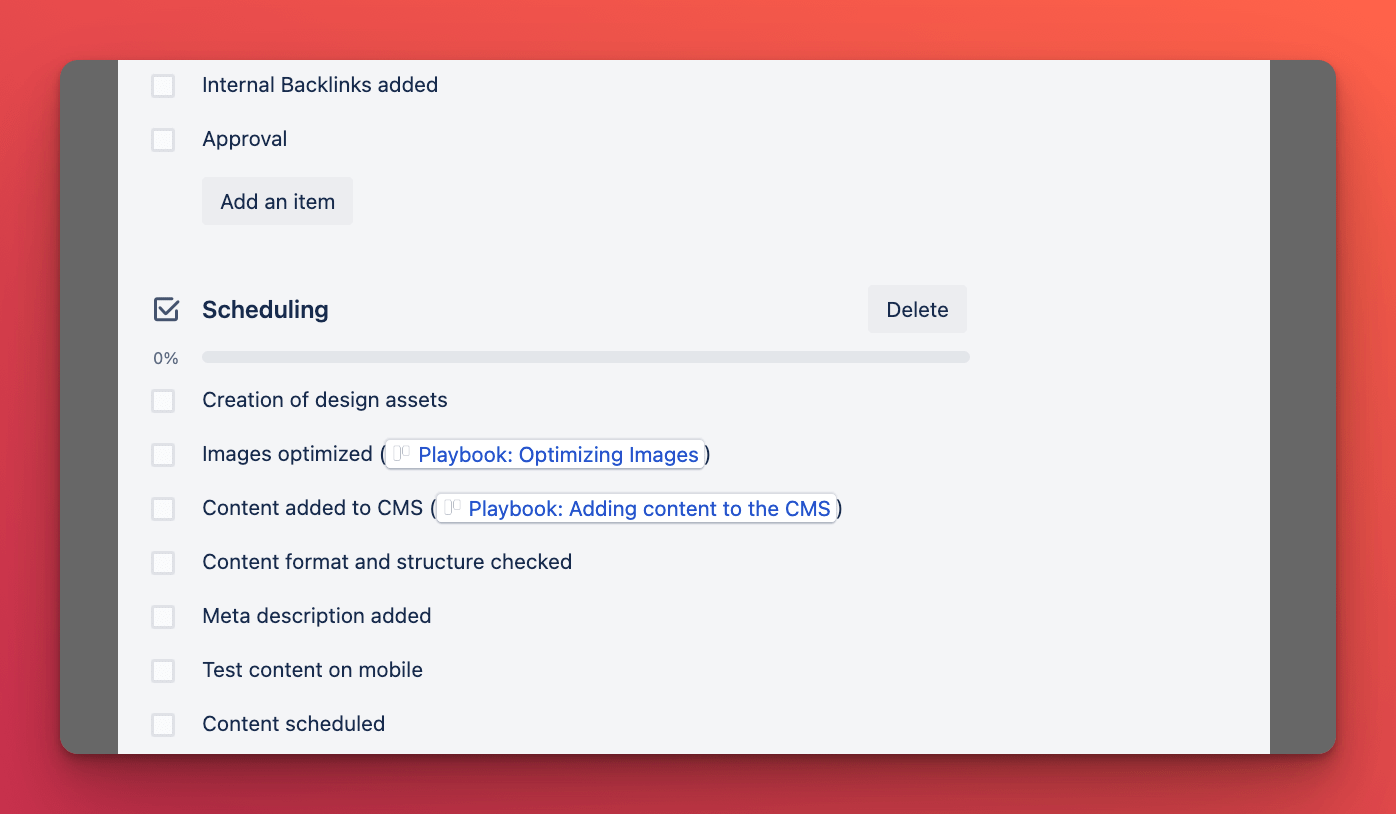Image resolution: width=1396 pixels, height=814 pixels.
Task: Tick the Approval checkbox
Action: coord(163,140)
